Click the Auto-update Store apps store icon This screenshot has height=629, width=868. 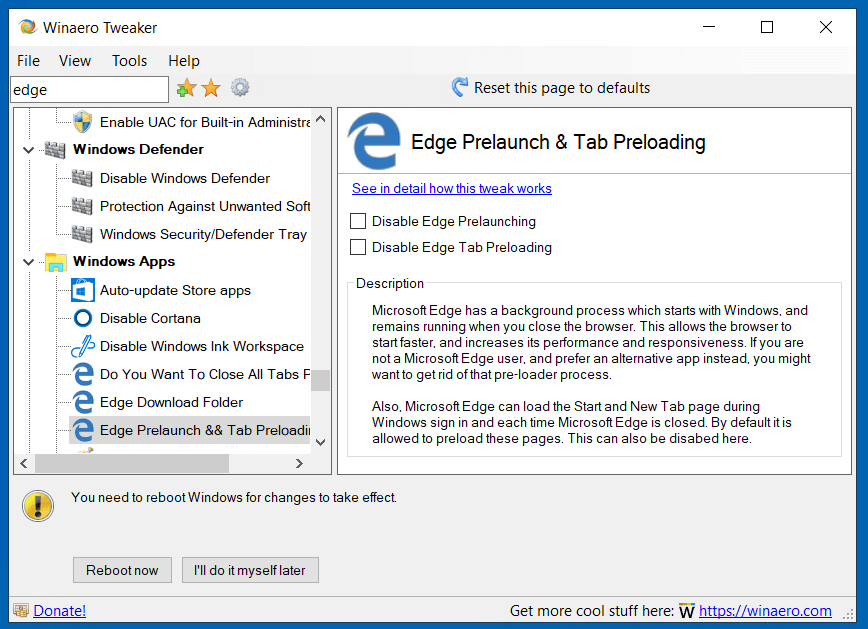(83, 290)
